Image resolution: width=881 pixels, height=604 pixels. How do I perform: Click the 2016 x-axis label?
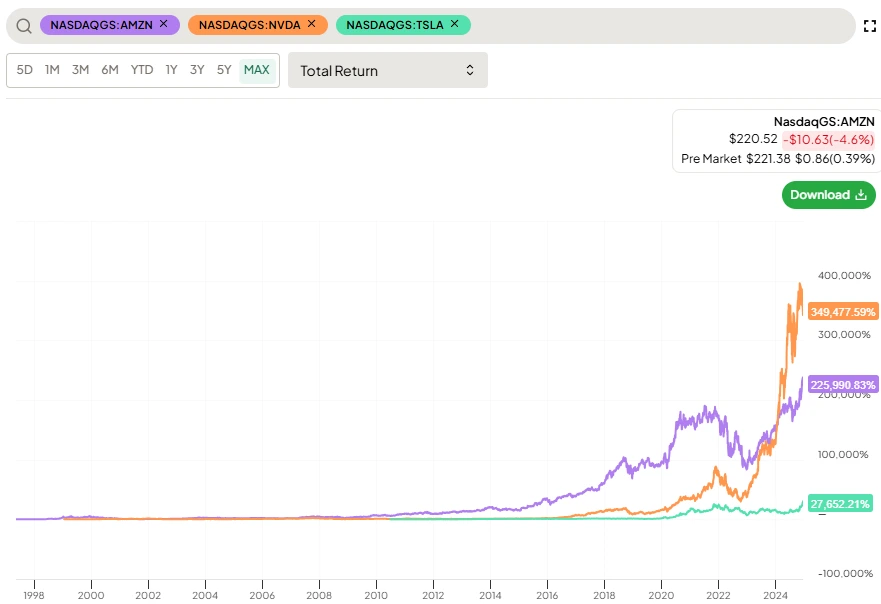pos(547,595)
